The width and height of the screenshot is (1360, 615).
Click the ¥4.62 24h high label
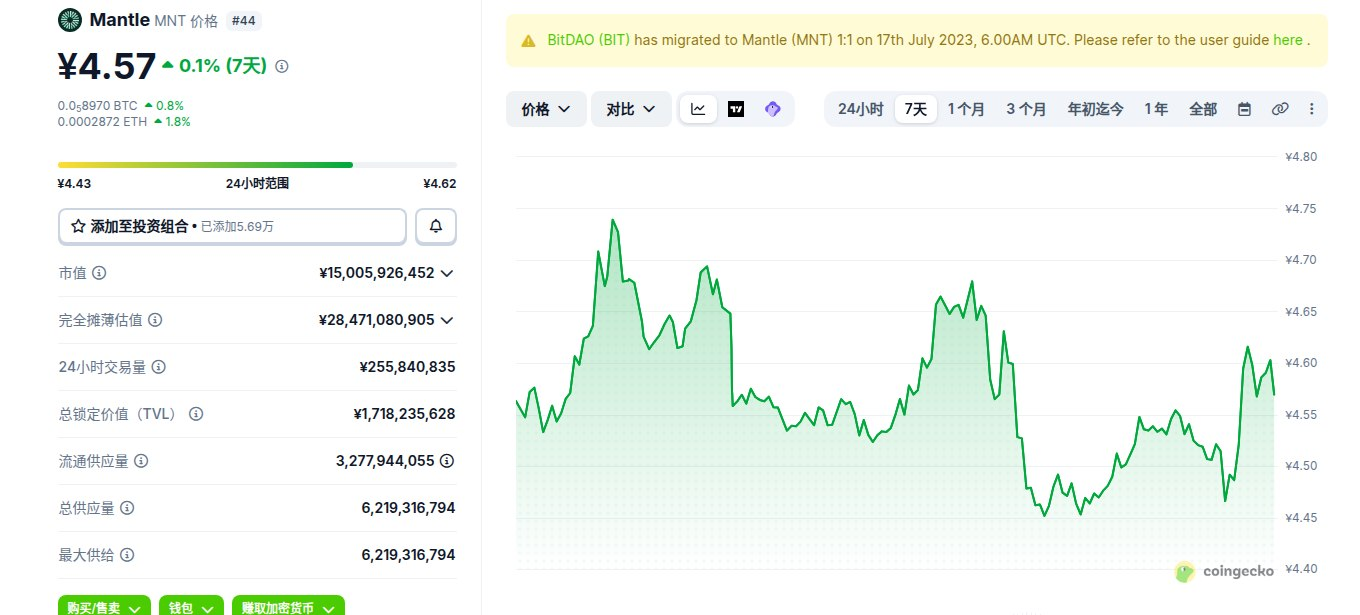click(x=440, y=183)
